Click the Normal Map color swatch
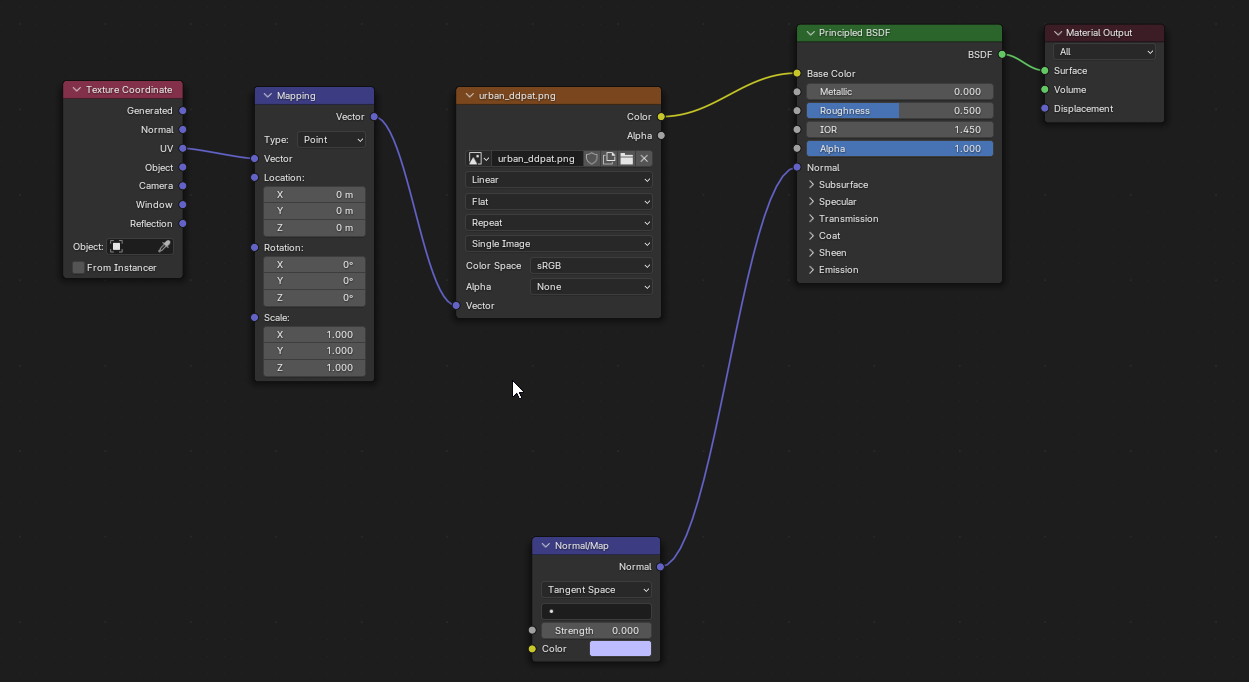1249x682 pixels. click(x=620, y=649)
